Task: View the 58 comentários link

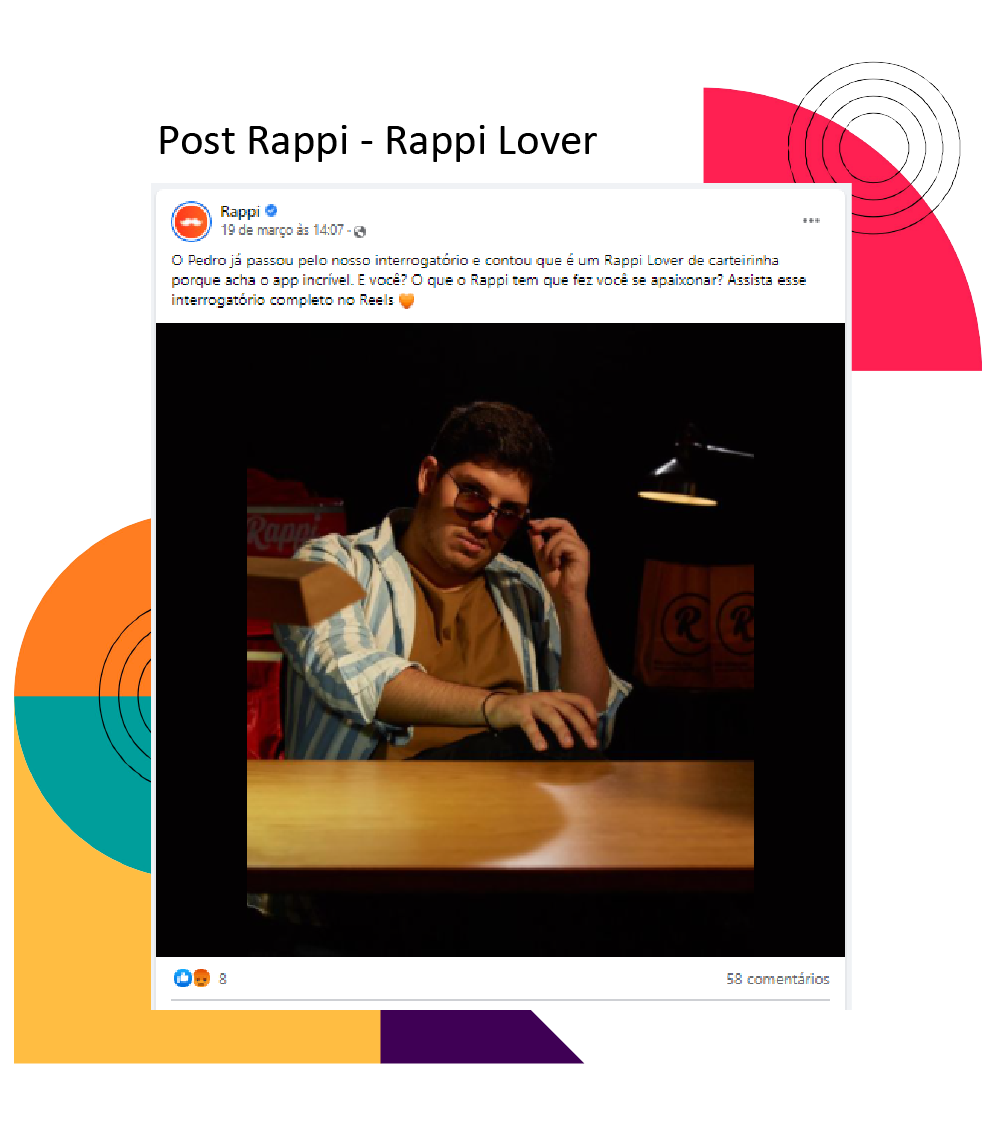Action: [777, 979]
